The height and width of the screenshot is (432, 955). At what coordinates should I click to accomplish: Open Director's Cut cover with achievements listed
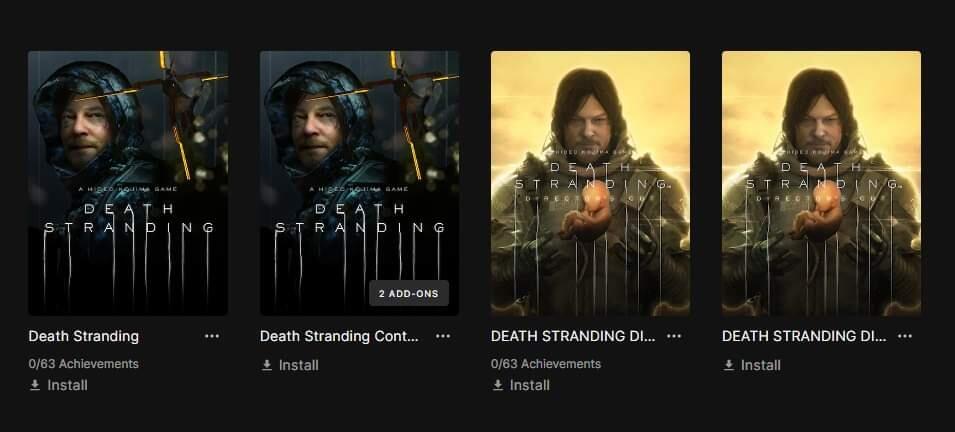point(590,183)
